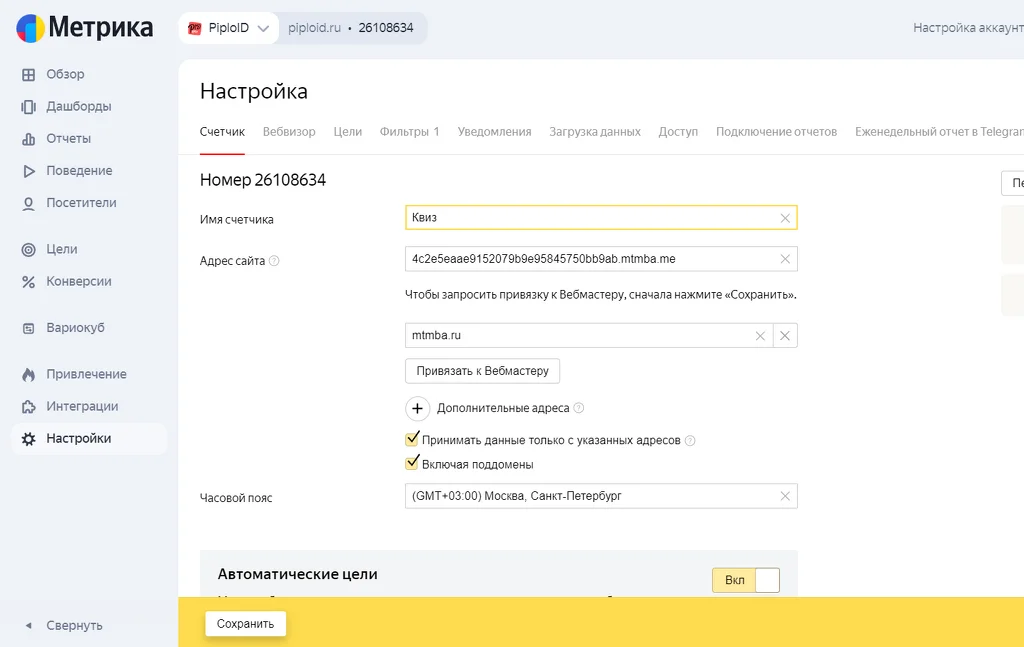
Task: Click the Сохранить button
Action: click(x=246, y=623)
